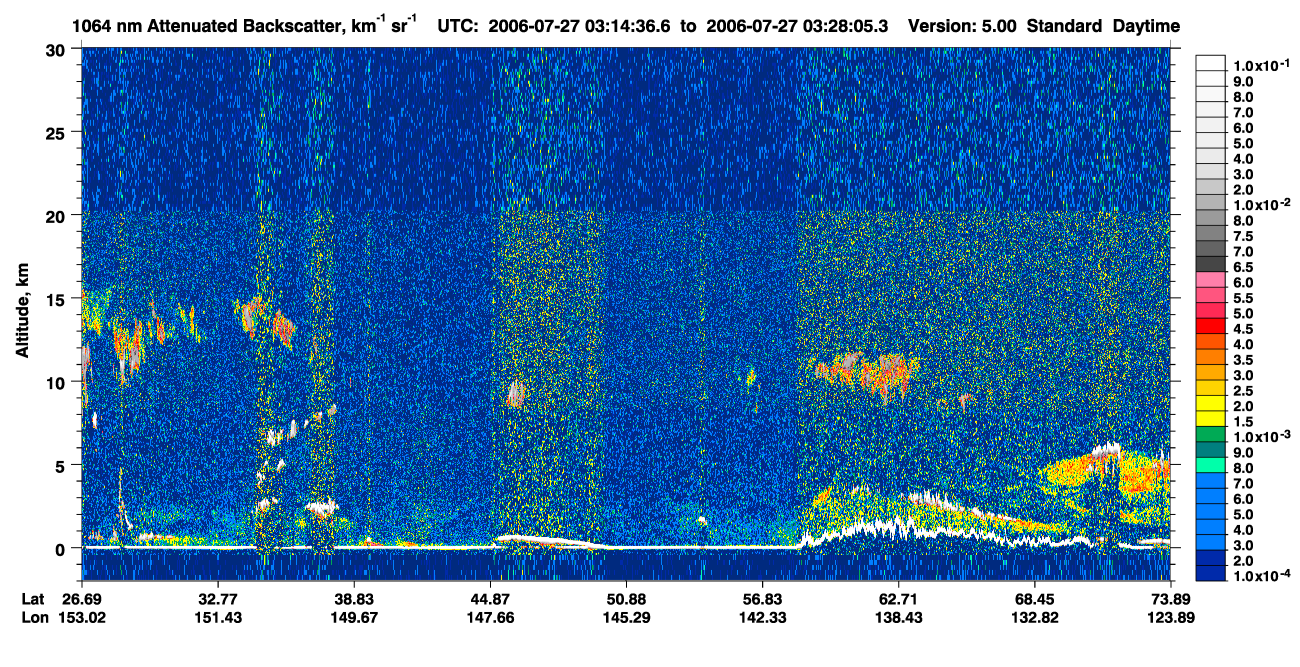1300x667 pixels.
Task: Click latitude value 68.45
Action: (x=1035, y=599)
